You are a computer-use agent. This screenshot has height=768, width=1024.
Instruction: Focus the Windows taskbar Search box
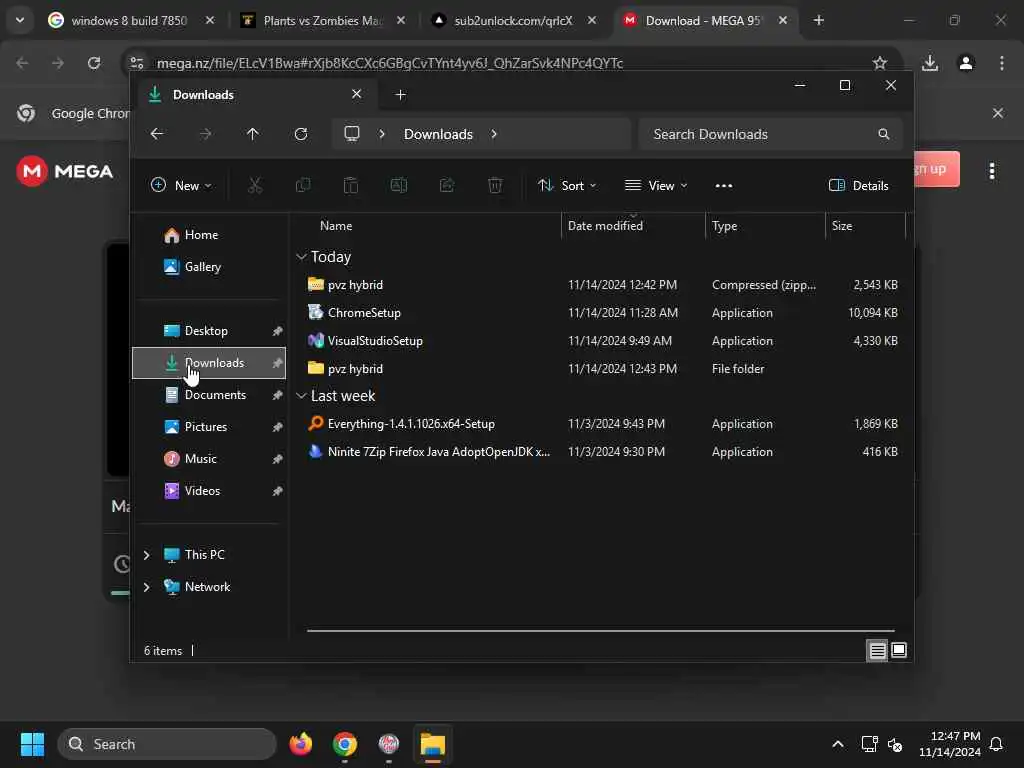pyautogui.click(x=167, y=744)
